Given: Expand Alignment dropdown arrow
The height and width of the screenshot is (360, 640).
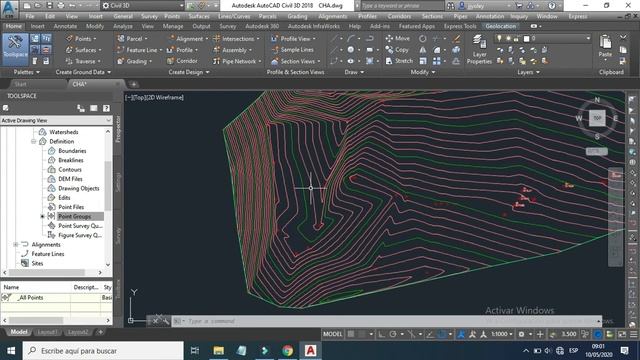Looking at the screenshot, I should tap(207, 39).
